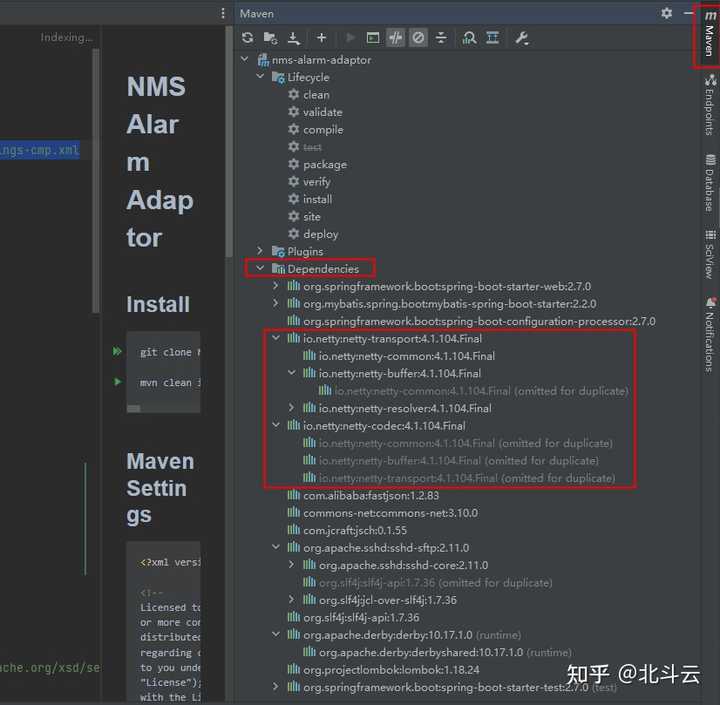The height and width of the screenshot is (705, 720).
Task: Click the Maven panel title
Action: tap(257, 14)
